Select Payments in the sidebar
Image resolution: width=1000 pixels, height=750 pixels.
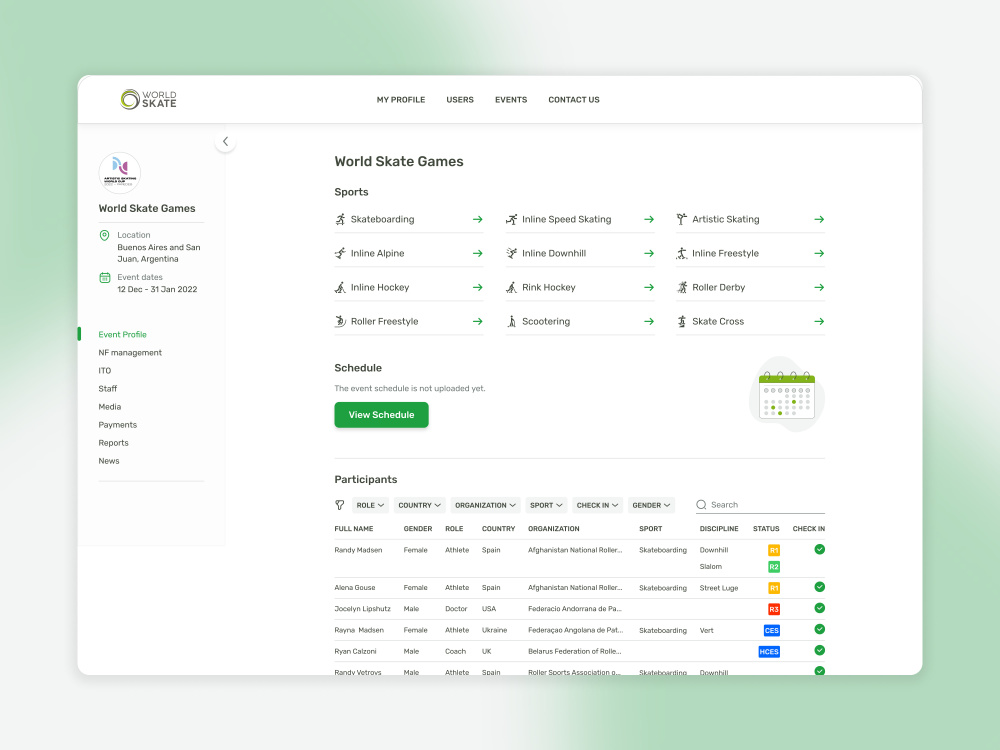[117, 425]
